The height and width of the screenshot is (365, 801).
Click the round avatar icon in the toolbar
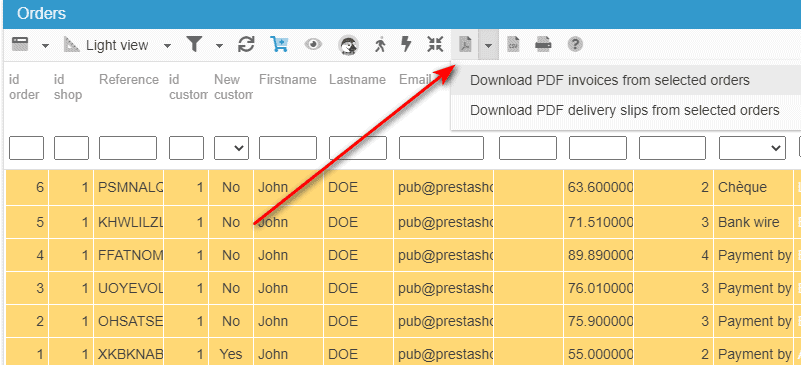pos(348,45)
